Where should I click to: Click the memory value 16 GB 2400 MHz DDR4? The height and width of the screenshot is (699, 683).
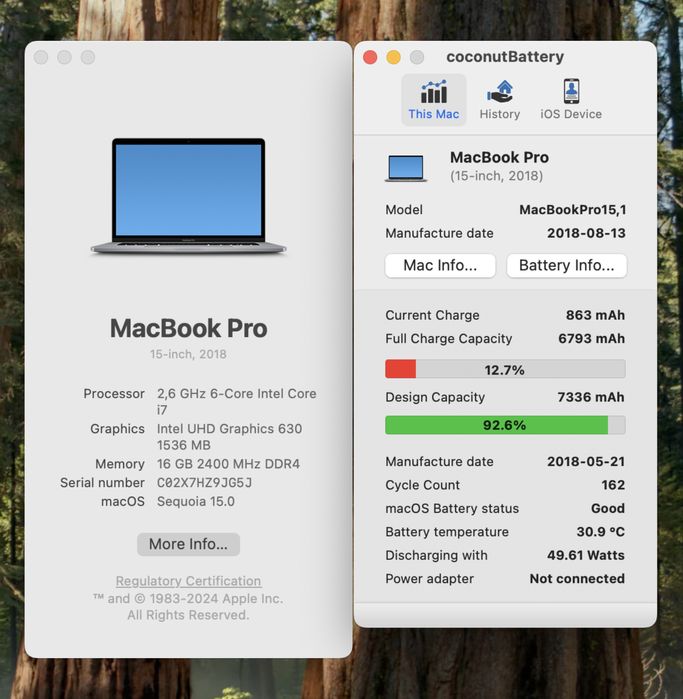pyautogui.click(x=228, y=464)
